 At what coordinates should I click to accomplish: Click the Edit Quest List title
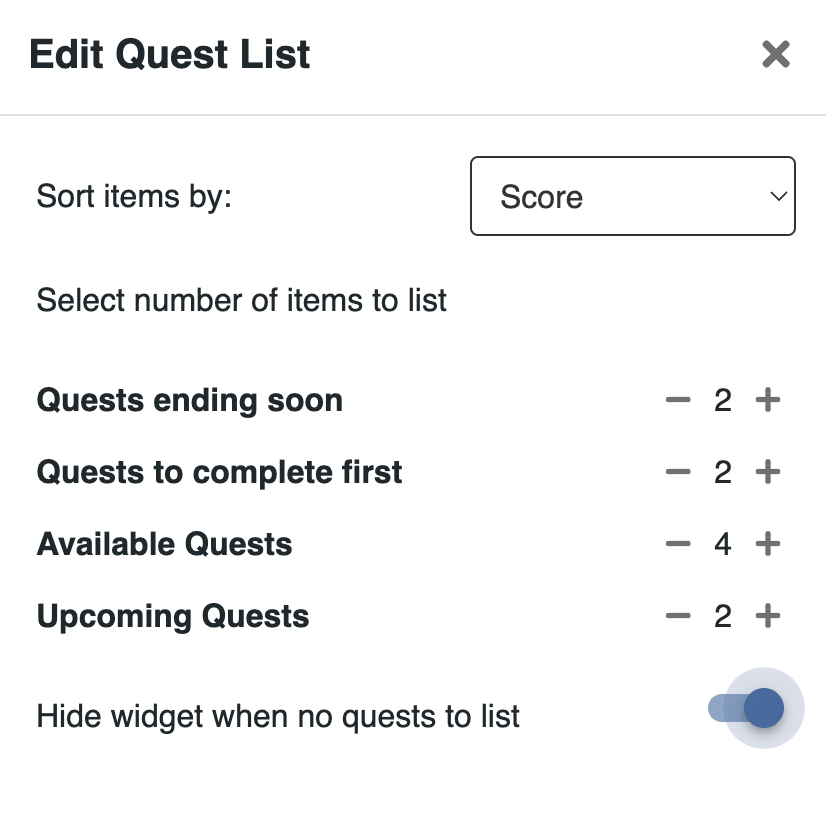[170, 54]
